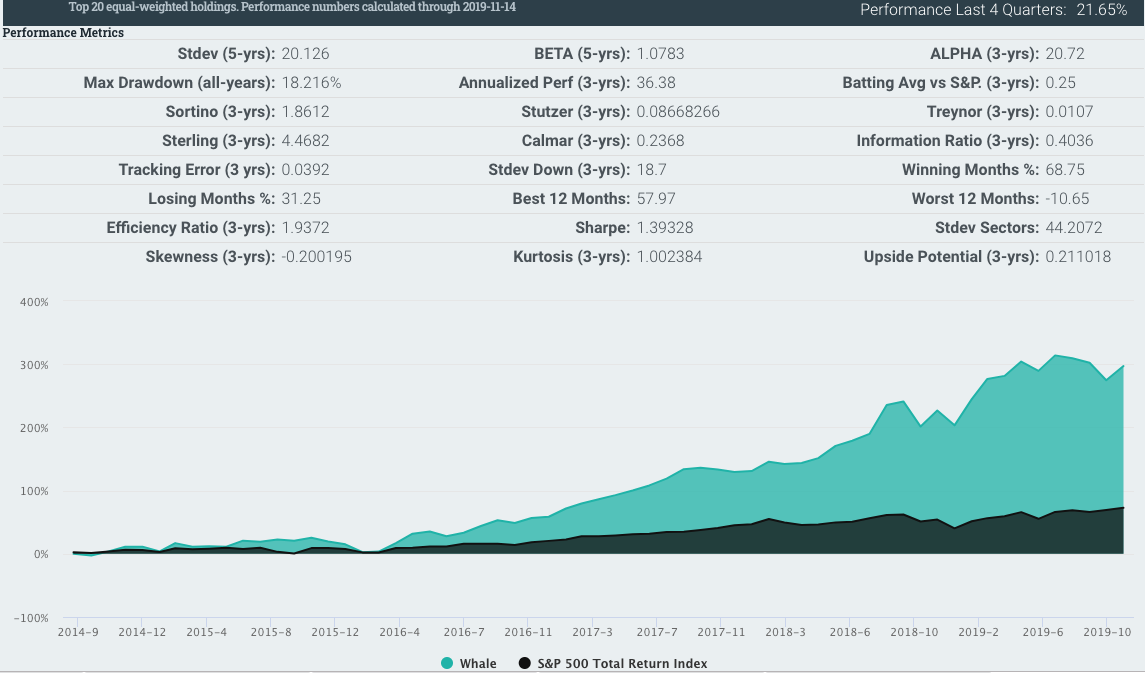Click the 2015-12 x-axis tick label
1145x673 pixels.
[334, 632]
